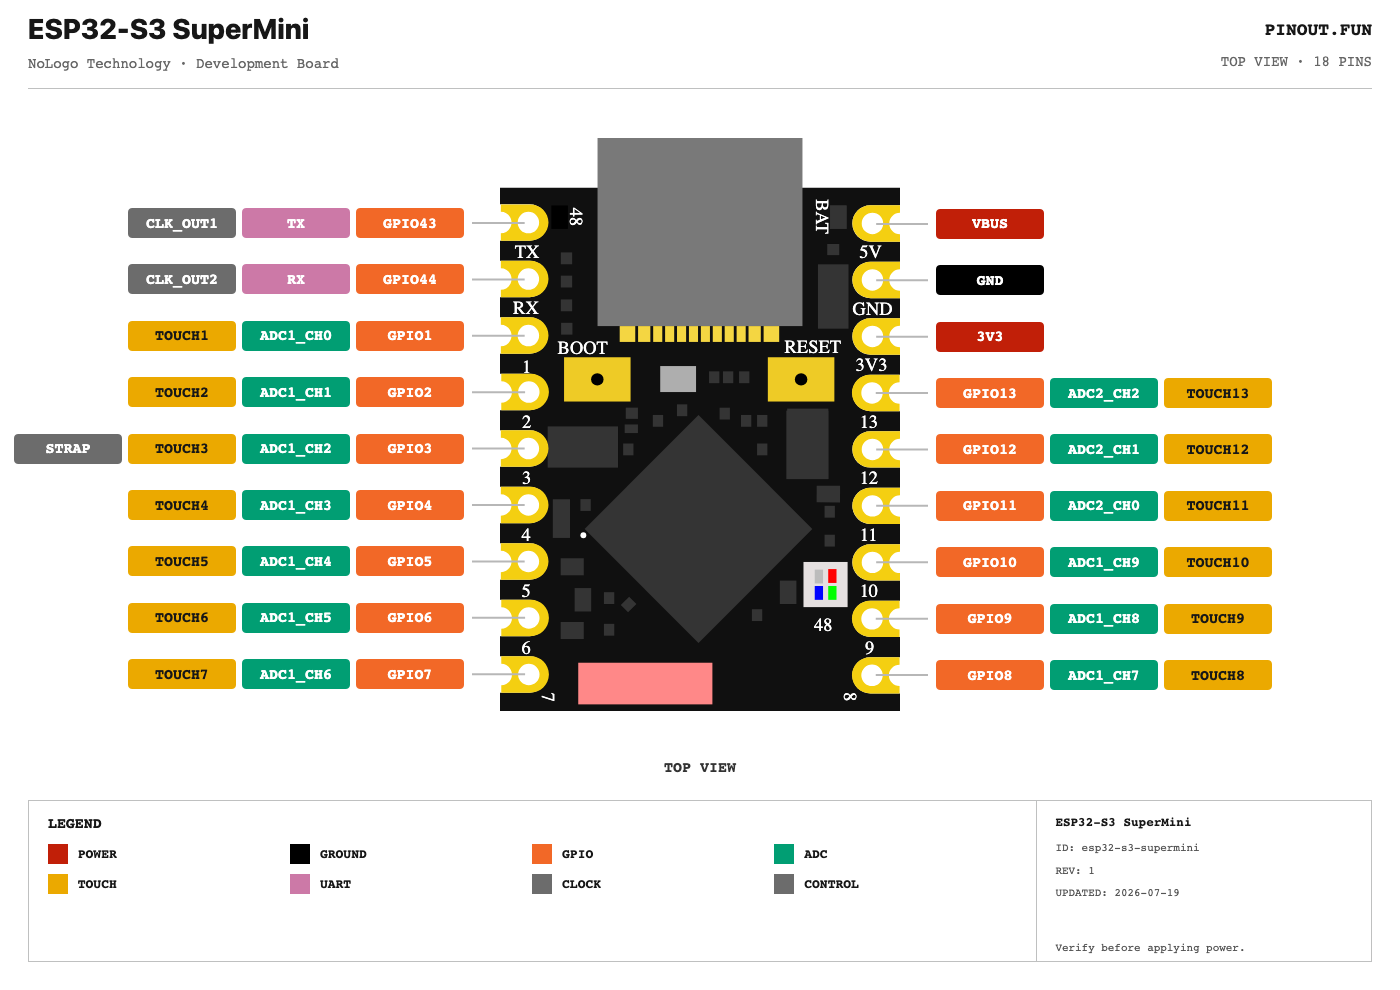Click the black GND label
The image size is (1400, 990).
click(x=990, y=280)
